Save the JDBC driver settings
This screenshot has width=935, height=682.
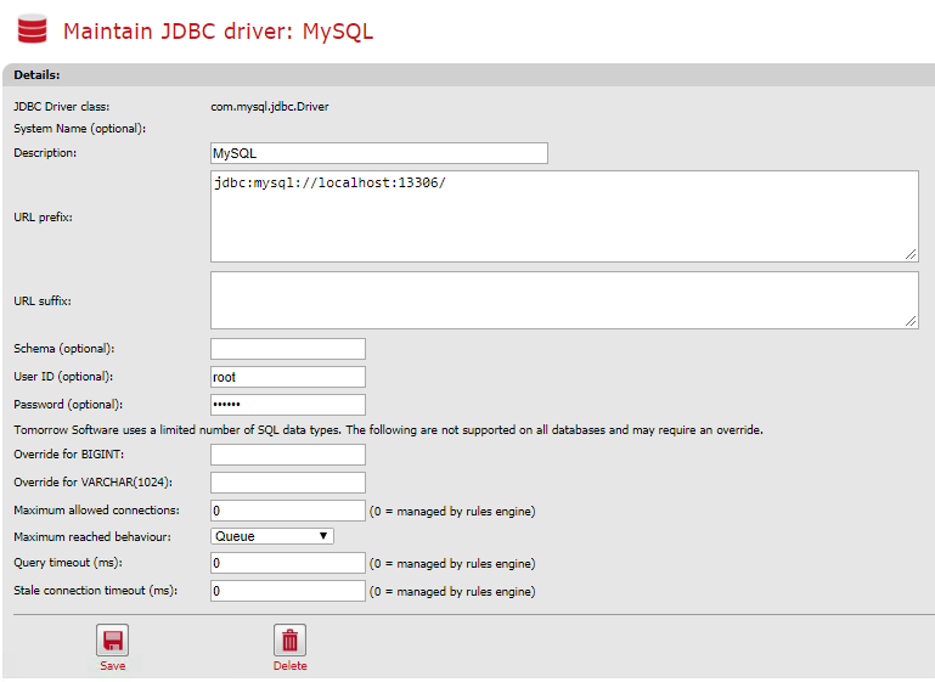[112, 642]
